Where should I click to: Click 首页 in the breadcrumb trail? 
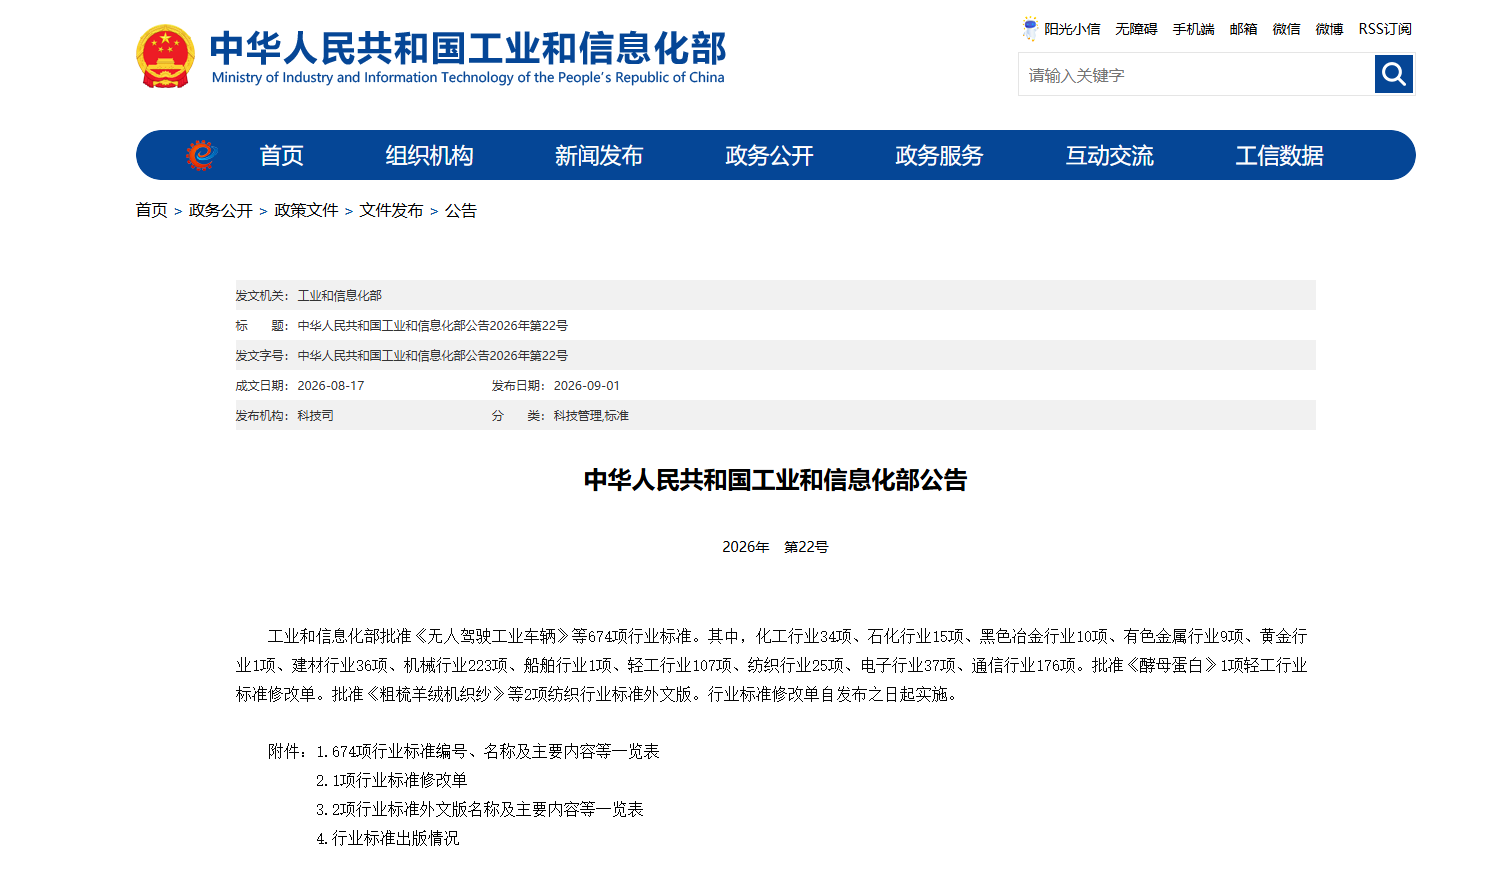[152, 210]
